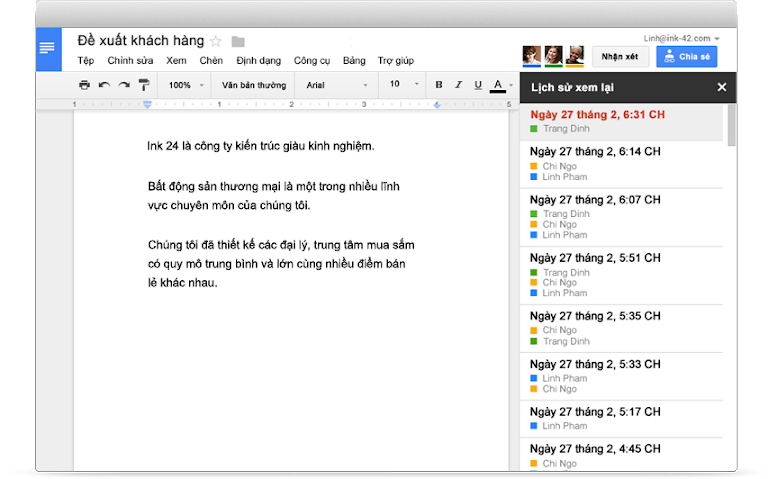Expand the Arial font dropdown

pyautogui.click(x=337, y=85)
